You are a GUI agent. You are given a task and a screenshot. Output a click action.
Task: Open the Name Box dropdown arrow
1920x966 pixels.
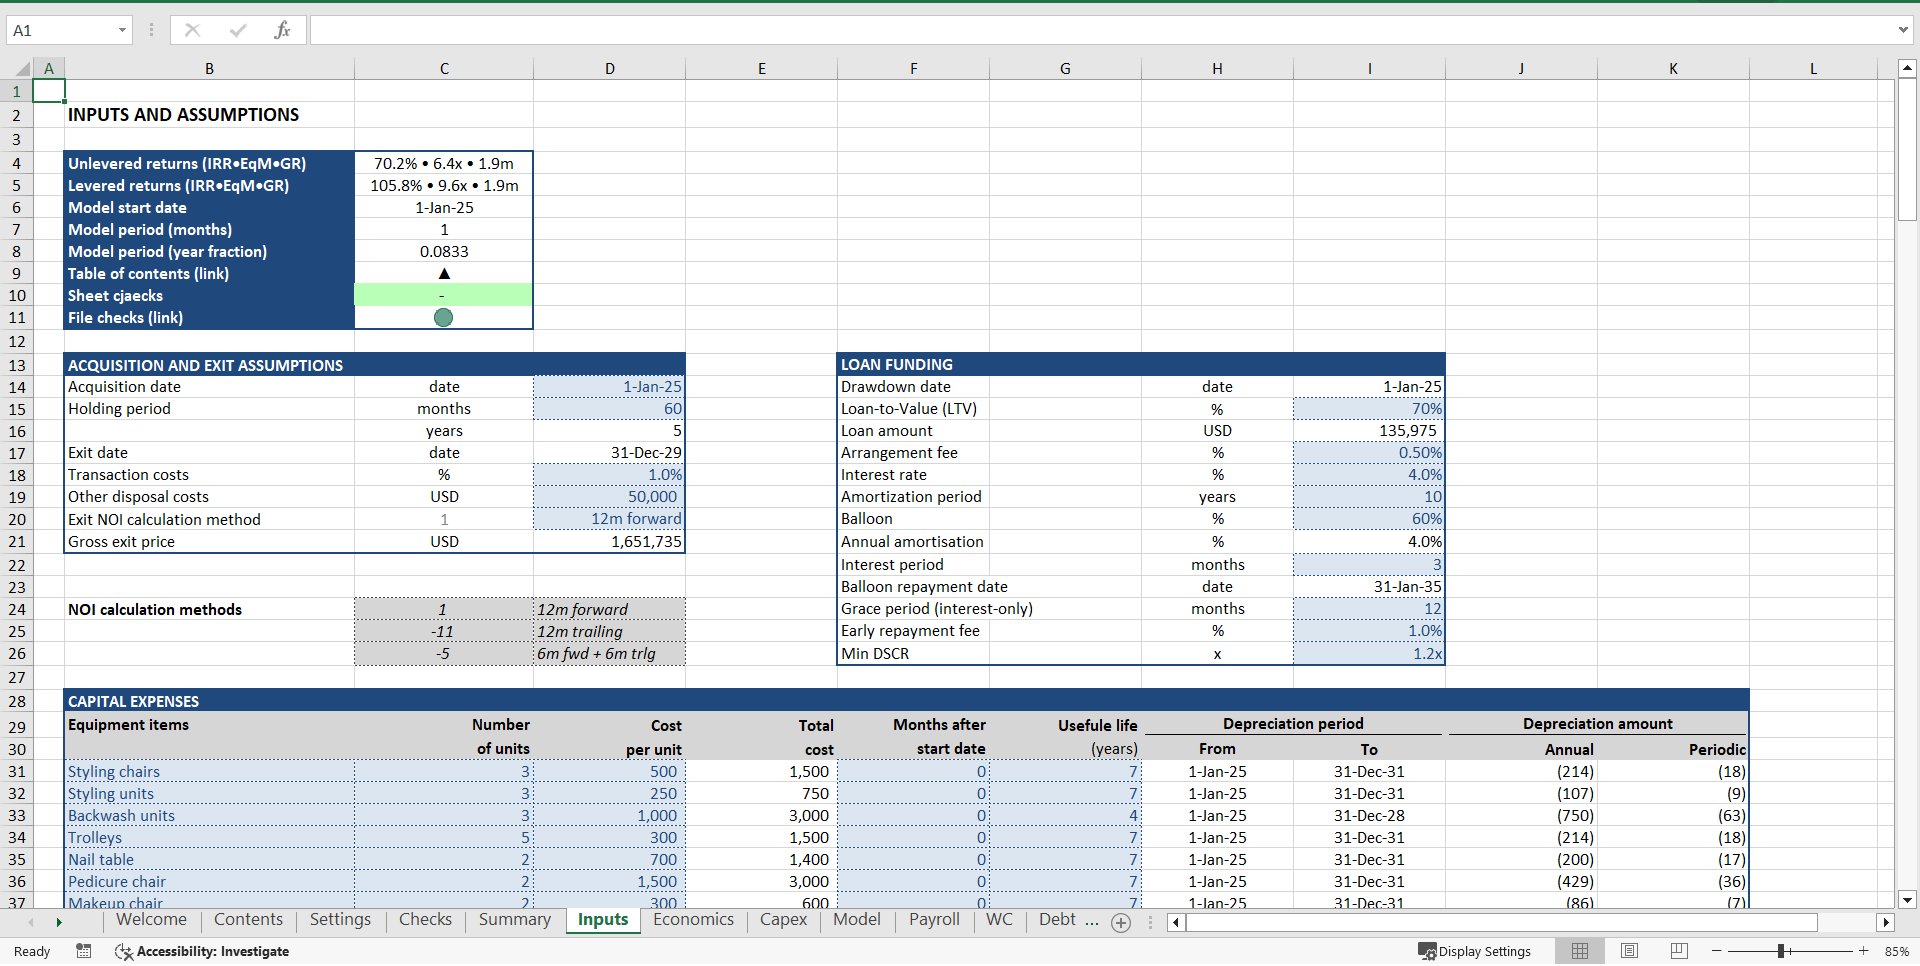[x=122, y=30]
